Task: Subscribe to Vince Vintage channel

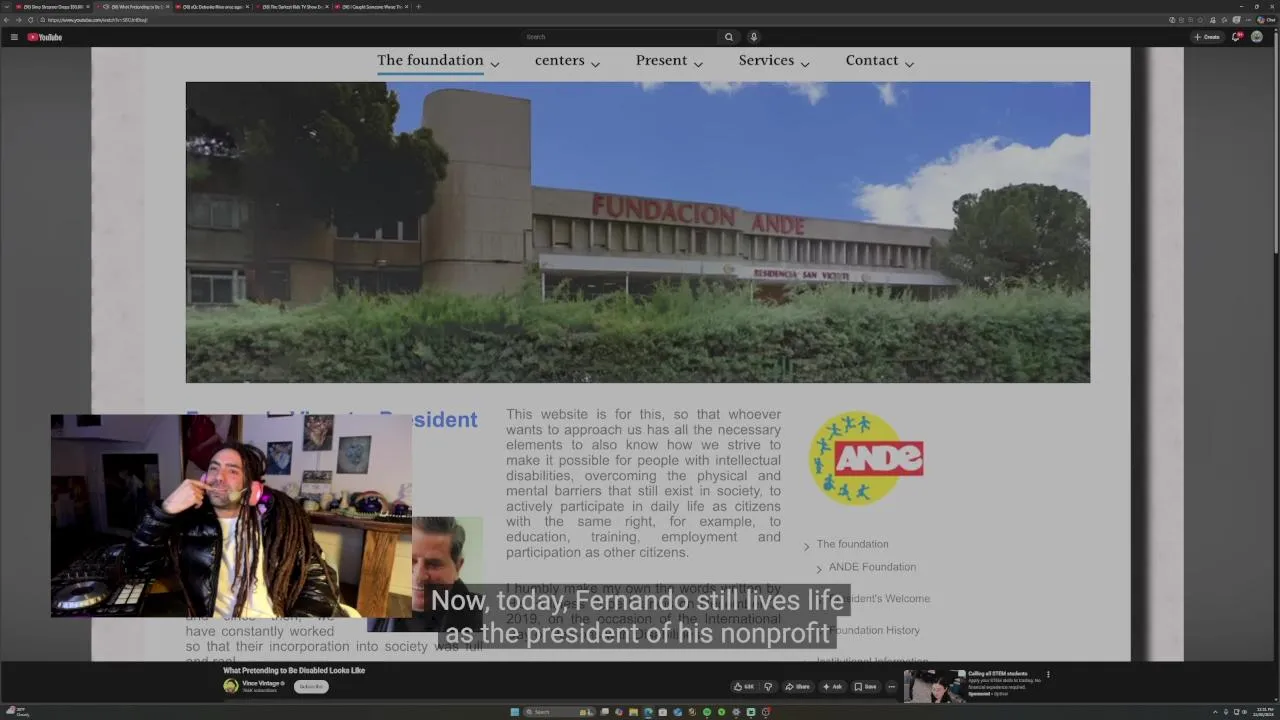Action: (x=312, y=686)
